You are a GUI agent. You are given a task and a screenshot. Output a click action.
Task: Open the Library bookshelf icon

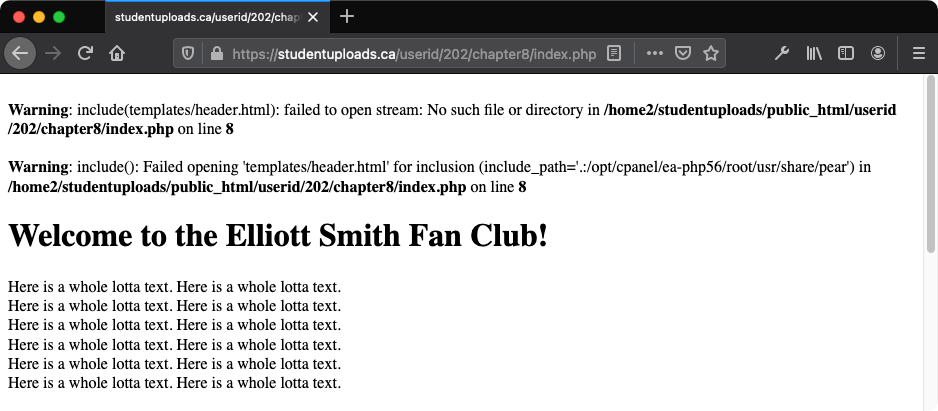pos(814,53)
